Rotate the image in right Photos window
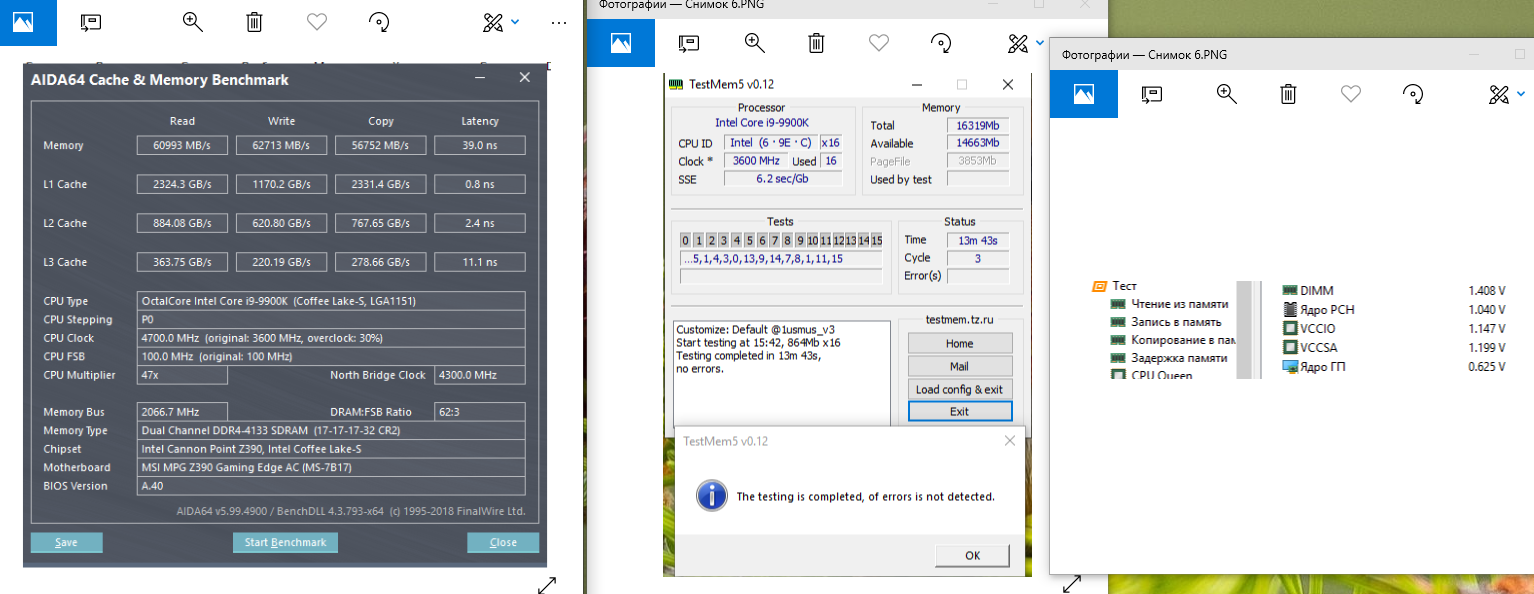The width and height of the screenshot is (1534, 594). (1413, 94)
